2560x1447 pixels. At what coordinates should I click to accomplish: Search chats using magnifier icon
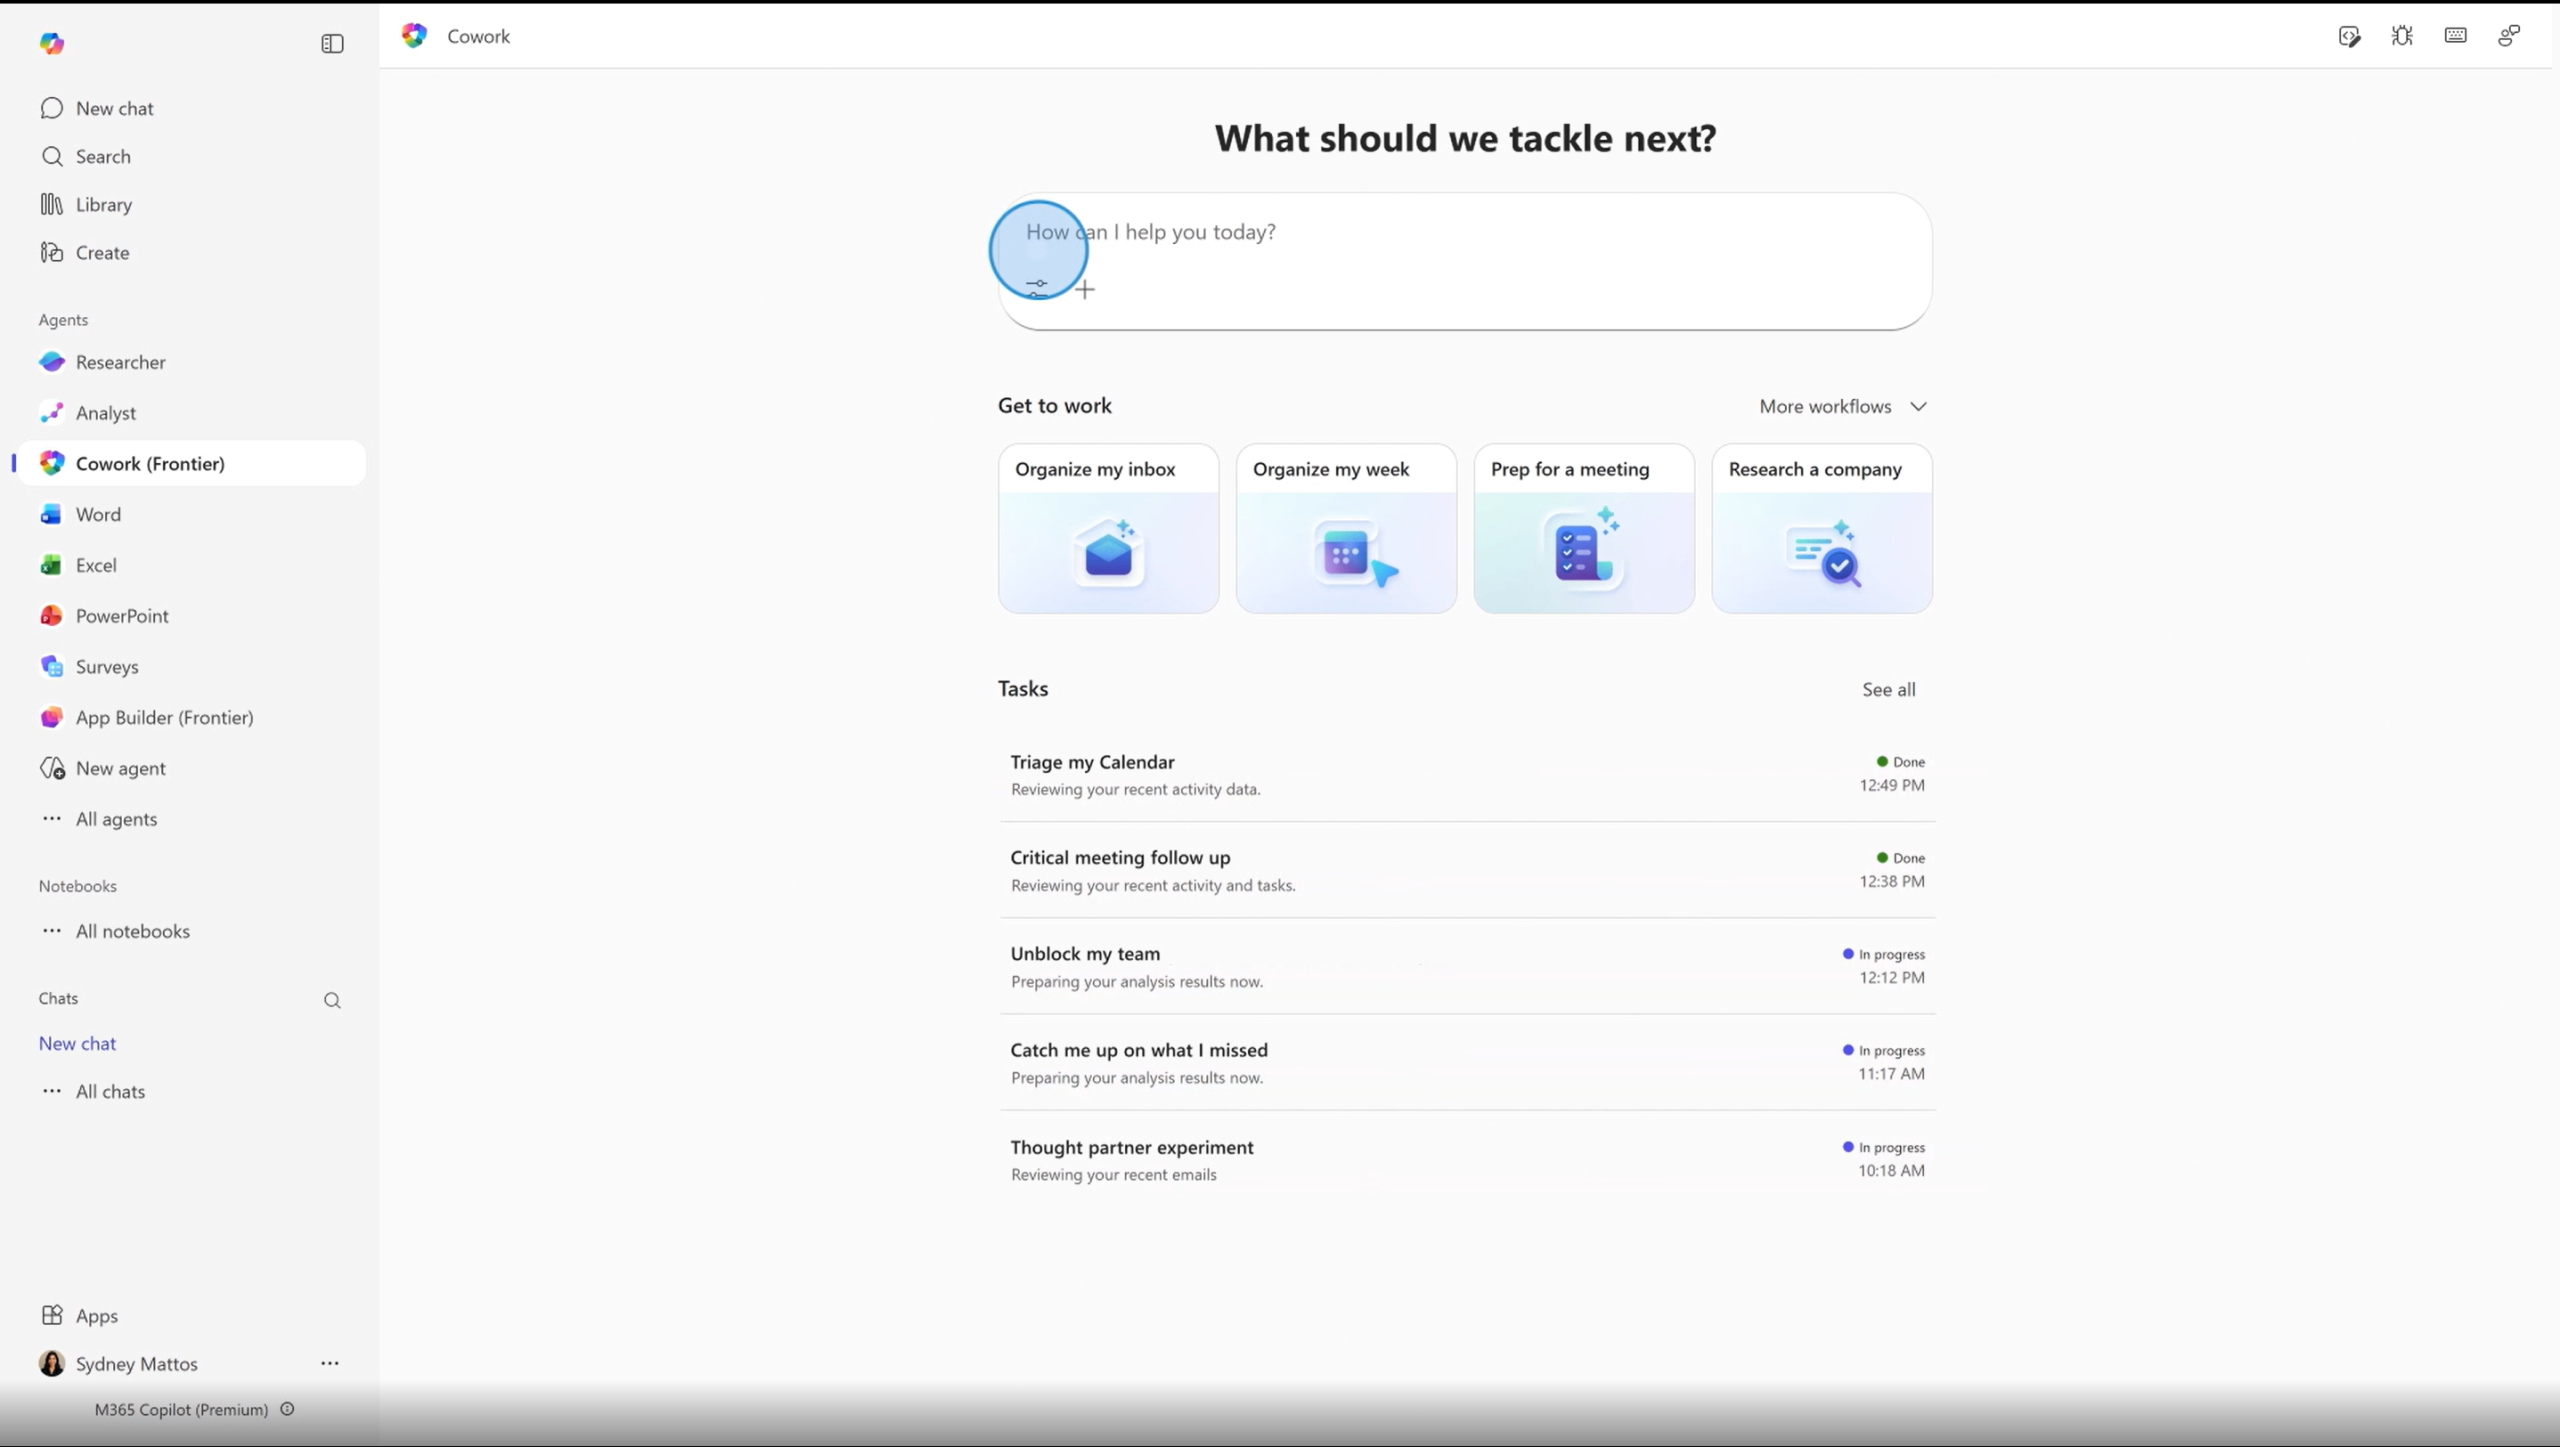tap(332, 1001)
